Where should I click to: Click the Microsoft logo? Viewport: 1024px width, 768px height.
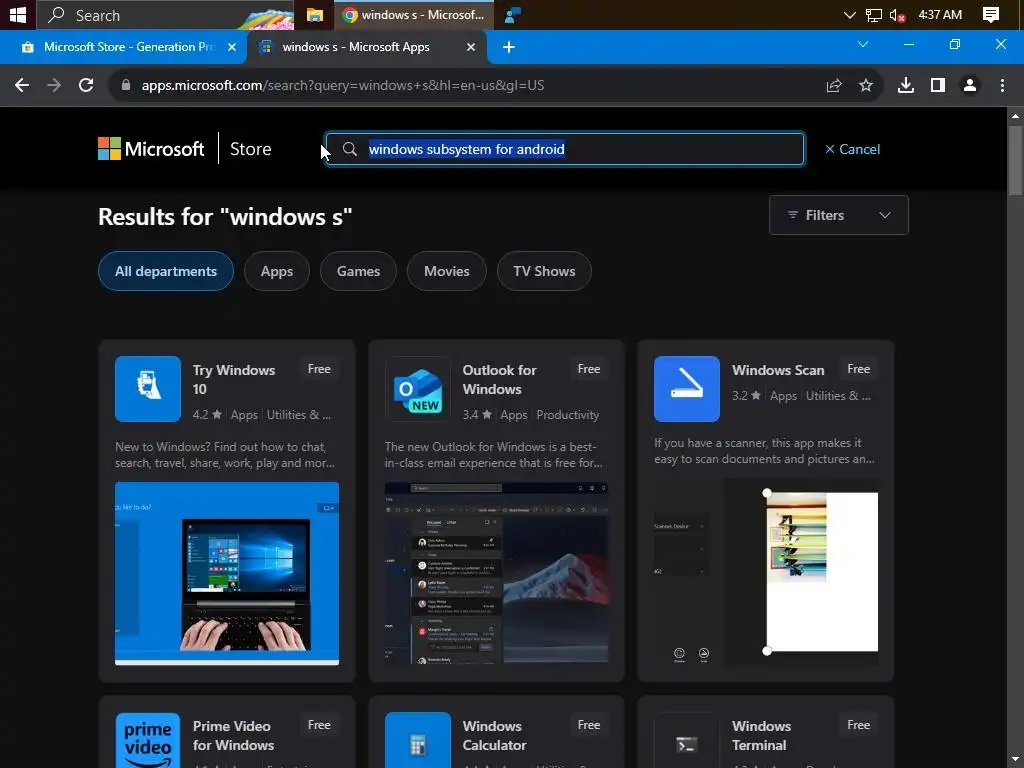pos(151,149)
